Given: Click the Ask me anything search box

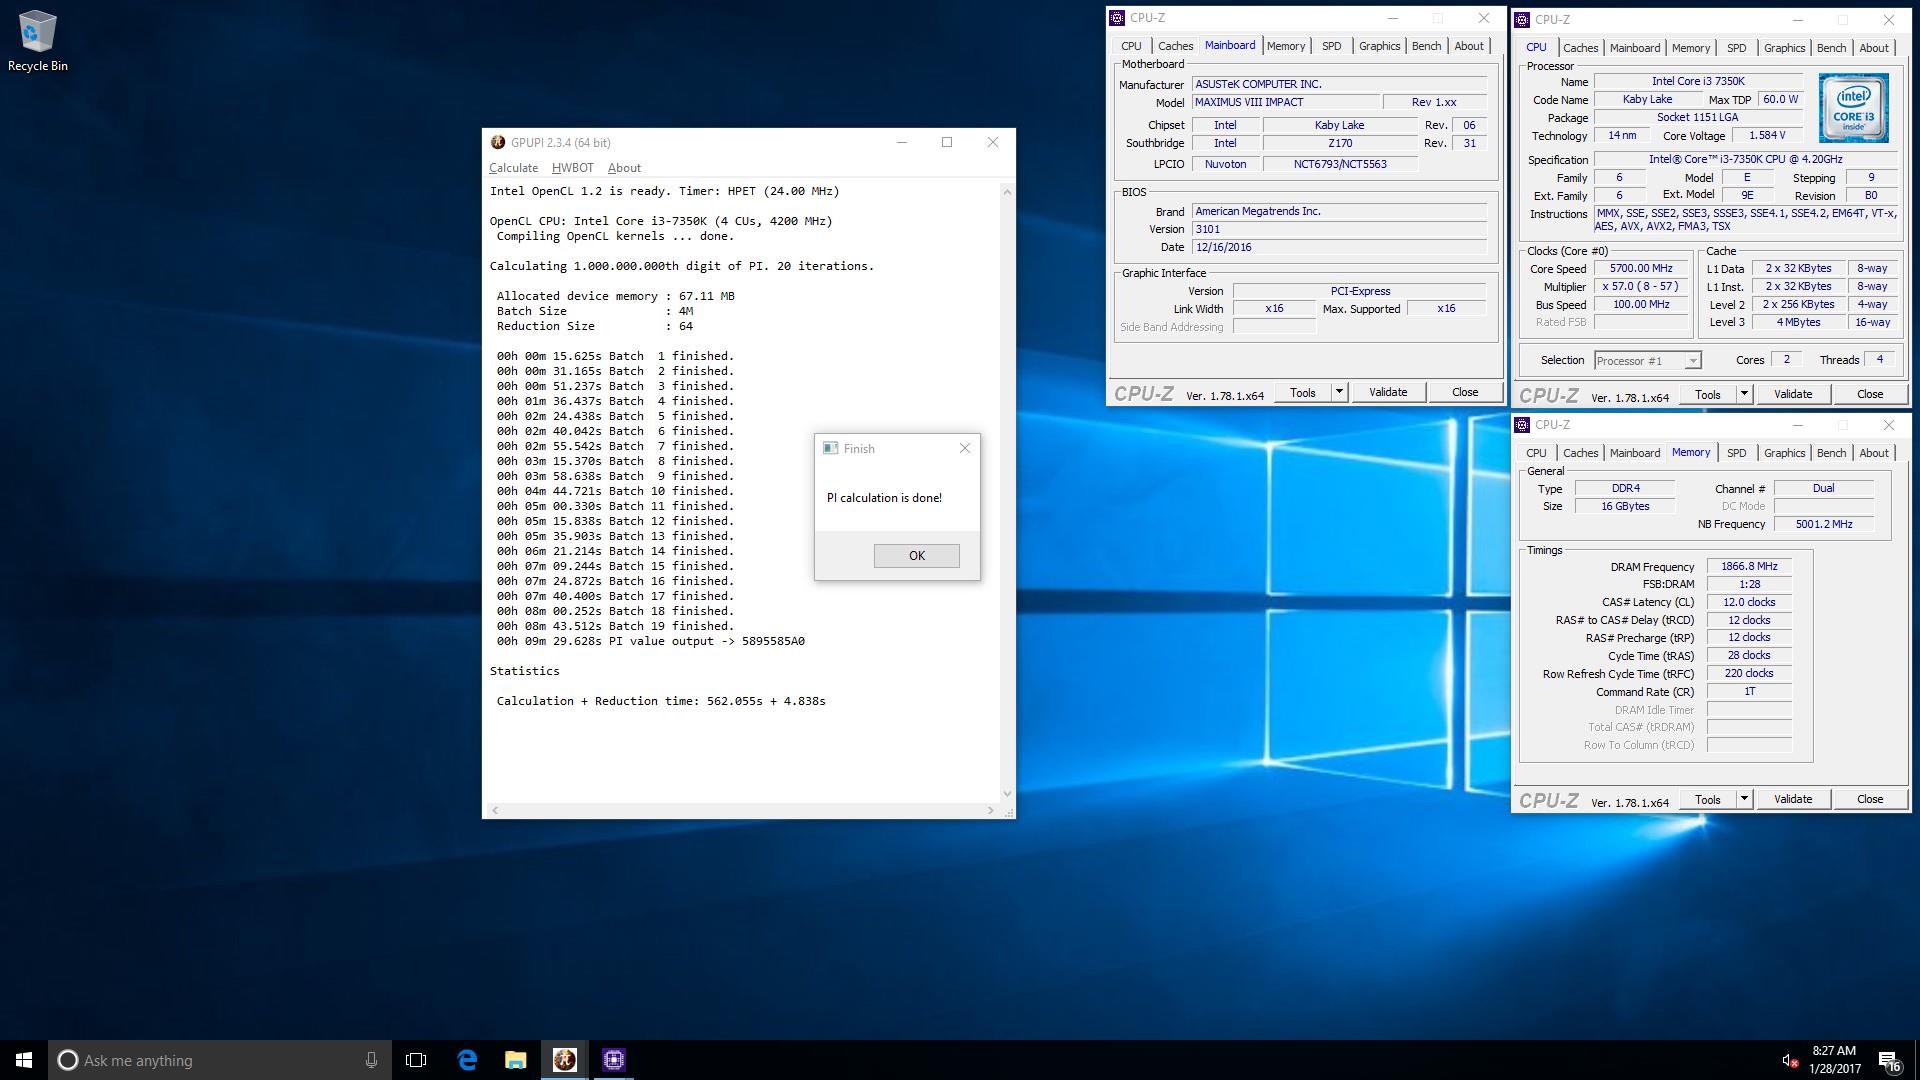Looking at the screenshot, I should (218, 1060).
